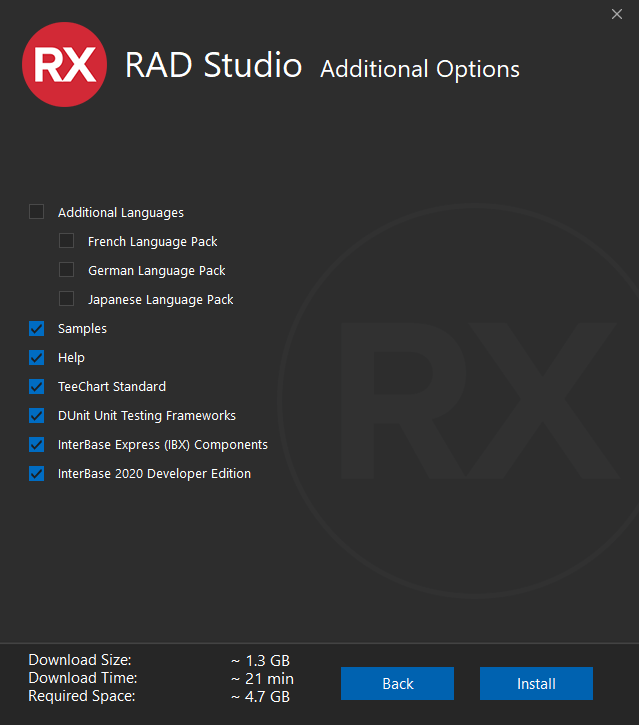Uncheck the Samples checkbox
Screen dimensions: 639x725
[37, 328]
